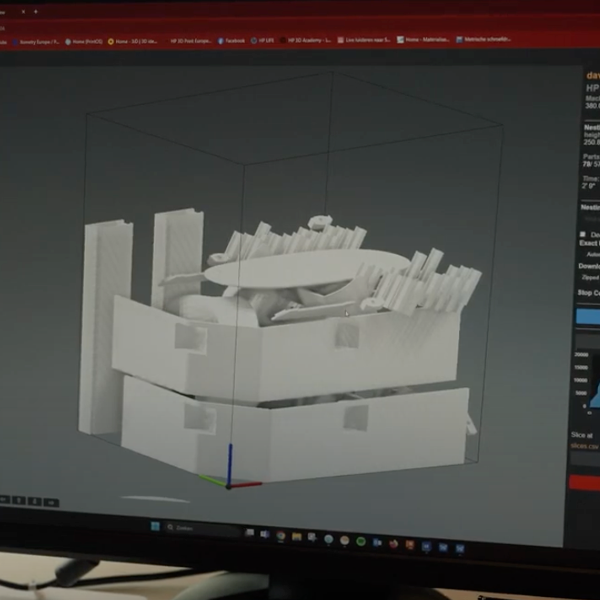Open a new browser tab

point(36,12)
